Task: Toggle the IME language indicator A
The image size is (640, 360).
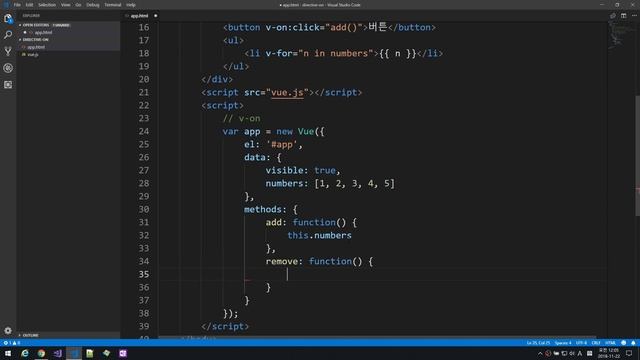Action: coord(580,353)
